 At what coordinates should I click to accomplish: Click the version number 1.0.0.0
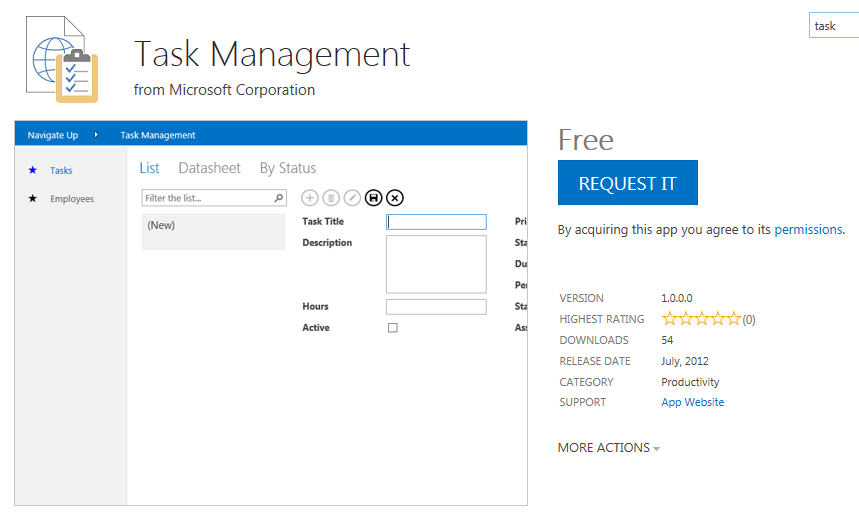(x=677, y=298)
